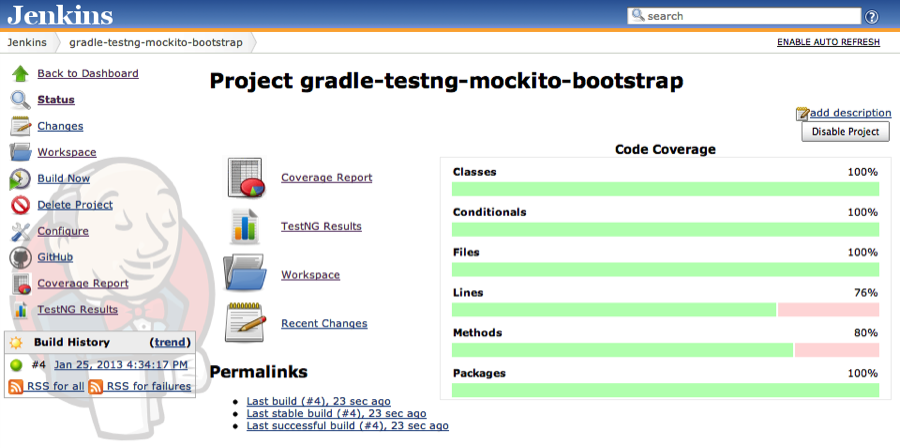Screen dimensions: 900x448
Task: Open the Recent Changes link
Action: [324, 324]
